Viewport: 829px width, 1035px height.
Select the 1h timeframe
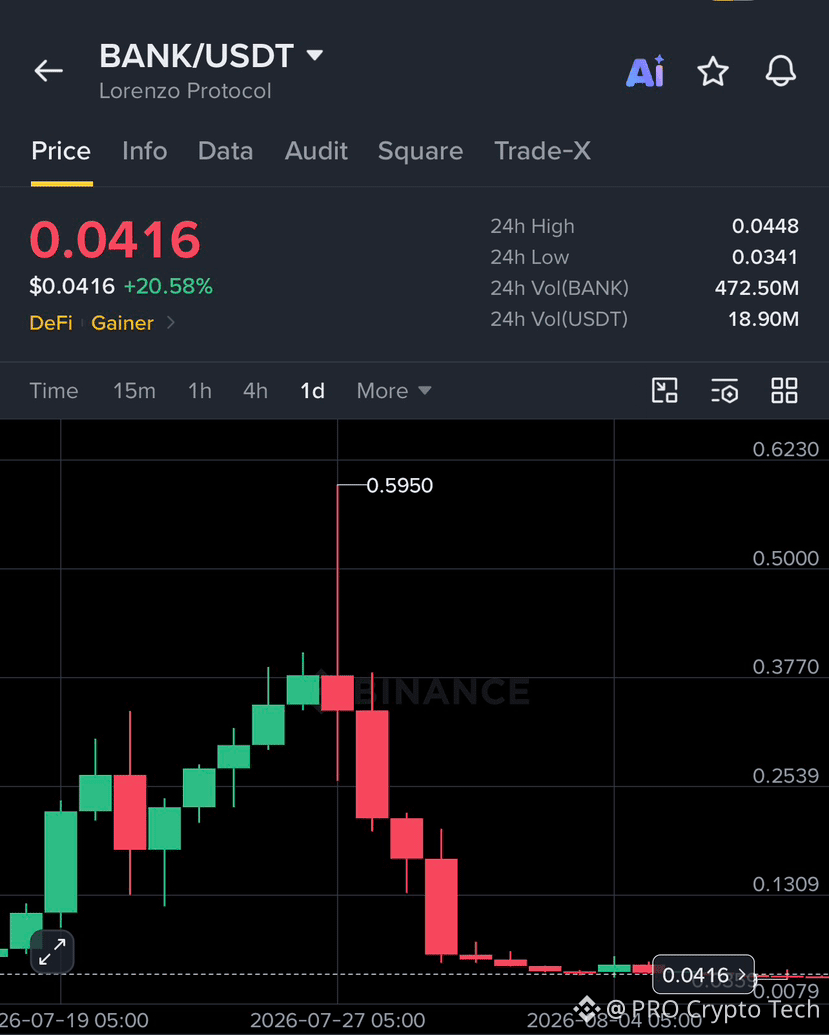point(200,391)
